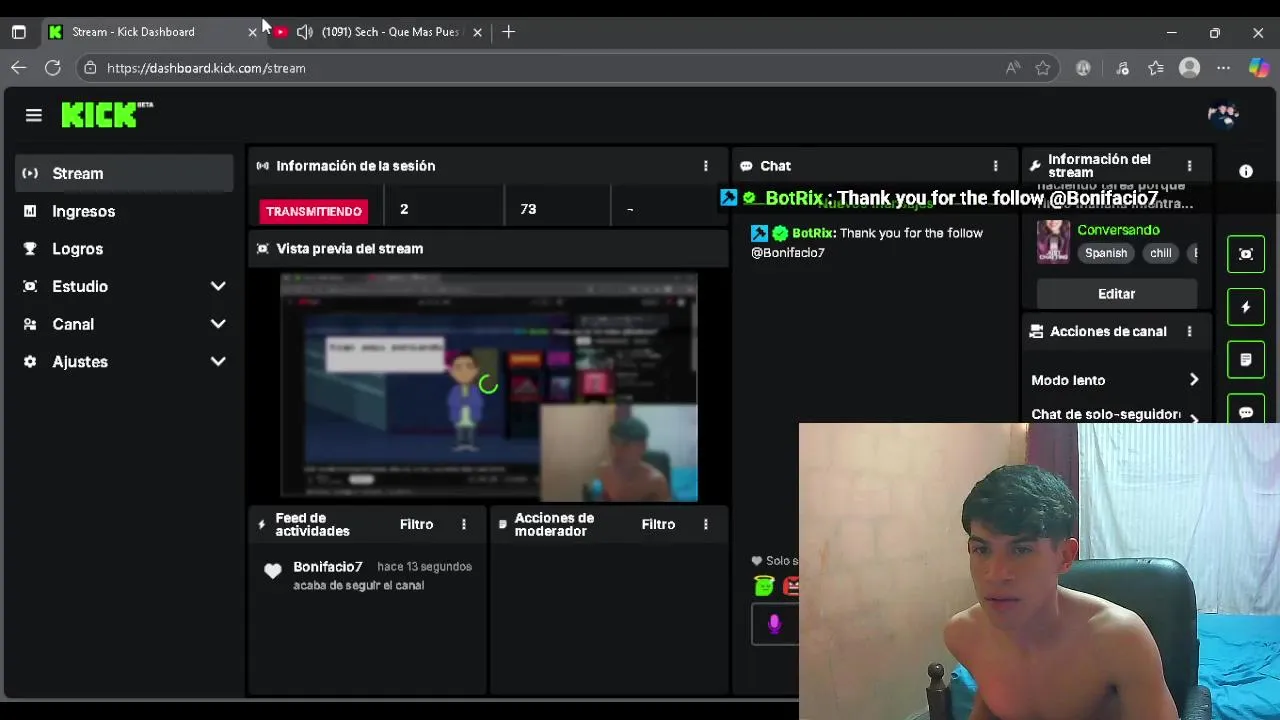Screen dimensions: 1280x720
Task: Select Stream in the sidebar
Action: (x=124, y=174)
